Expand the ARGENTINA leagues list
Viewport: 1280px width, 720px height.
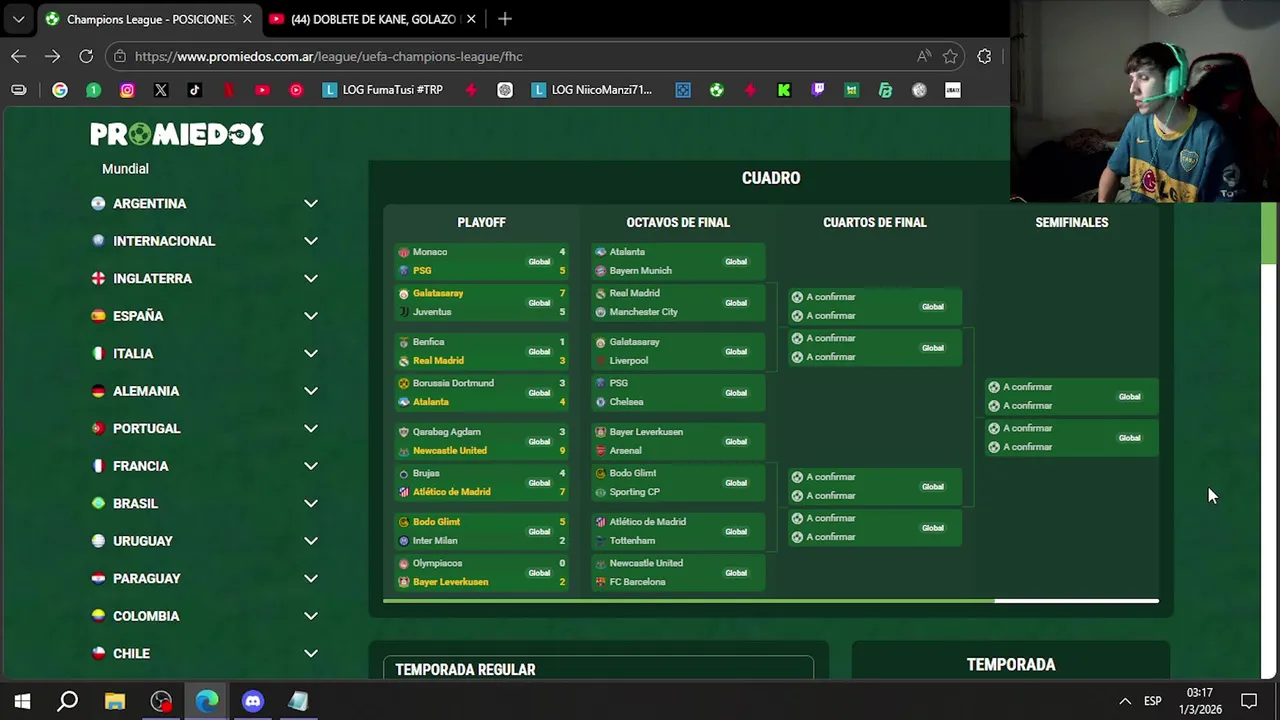click(311, 203)
